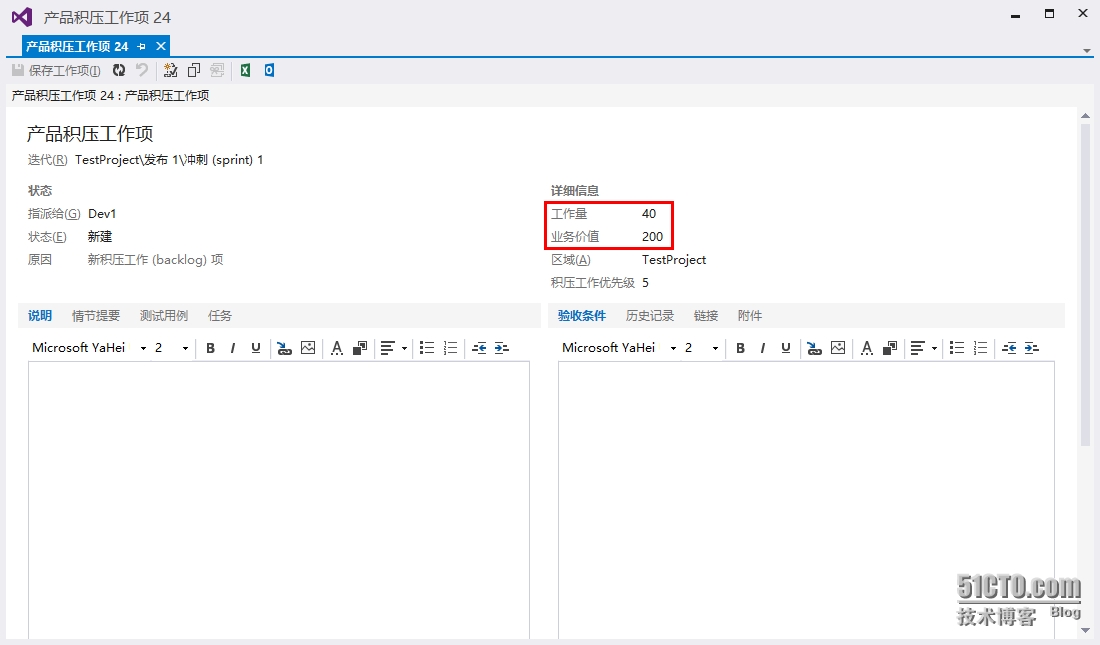This screenshot has width=1100, height=645.
Task: Open the 链接 tab
Action: tap(706, 316)
